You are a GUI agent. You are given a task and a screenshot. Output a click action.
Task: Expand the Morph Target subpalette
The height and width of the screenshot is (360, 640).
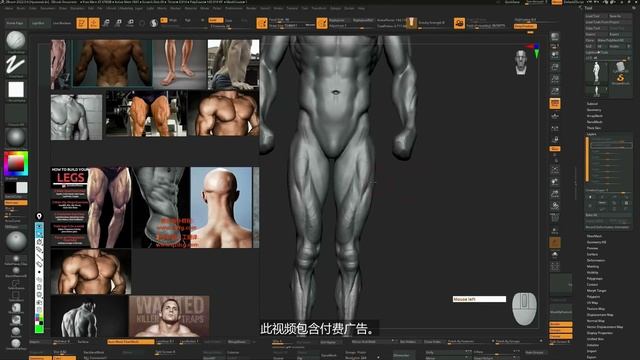pos(596,291)
